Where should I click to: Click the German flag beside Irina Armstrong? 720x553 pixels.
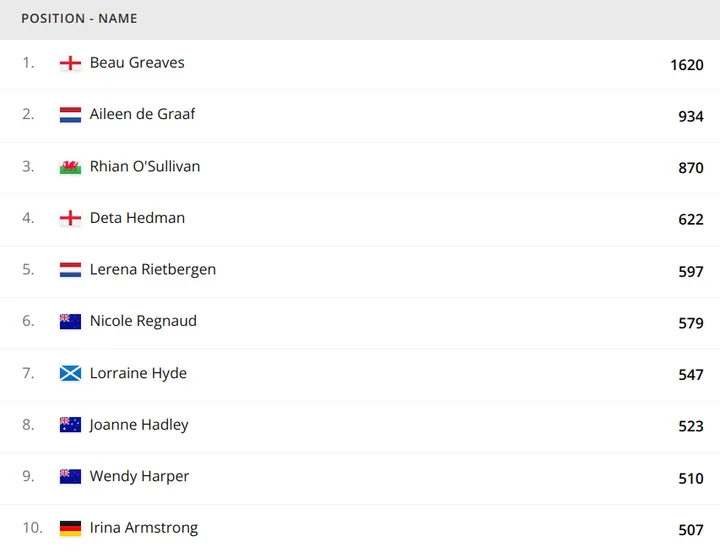click(70, 528)
